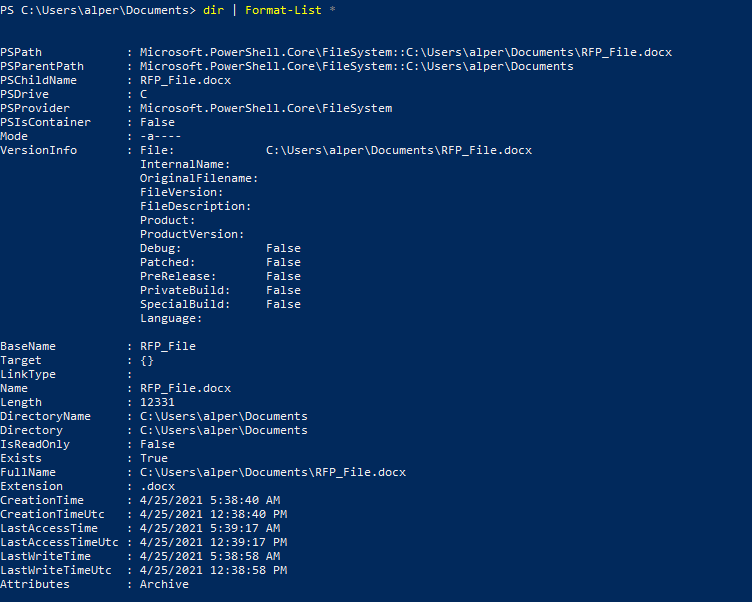Click the Exists value True
Screen dimensions: 752x602
153,458
